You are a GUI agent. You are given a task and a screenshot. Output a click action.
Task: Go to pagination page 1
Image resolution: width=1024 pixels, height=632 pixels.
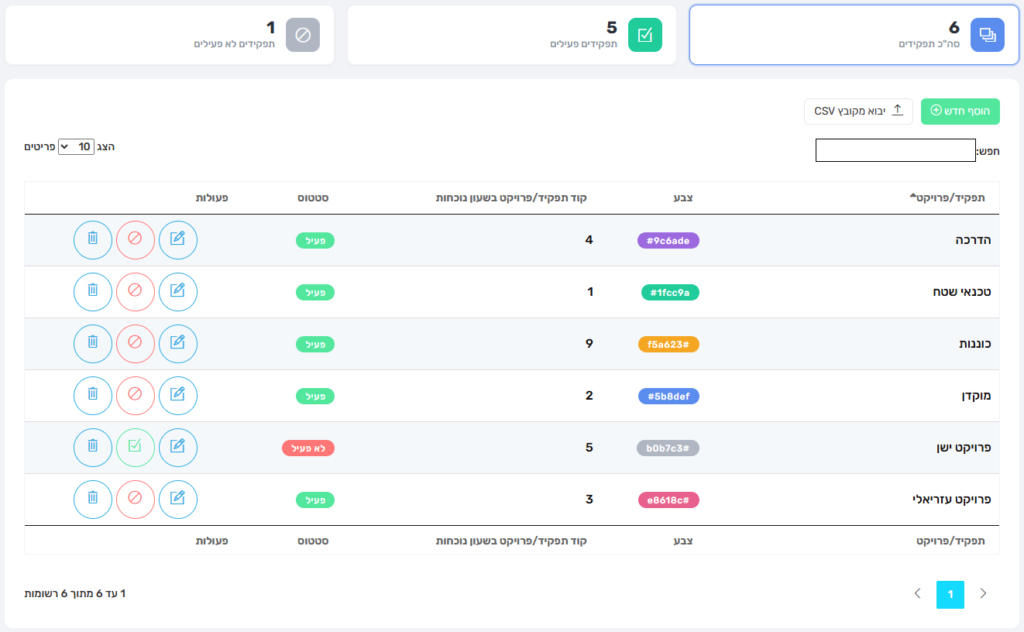(950, 594)
